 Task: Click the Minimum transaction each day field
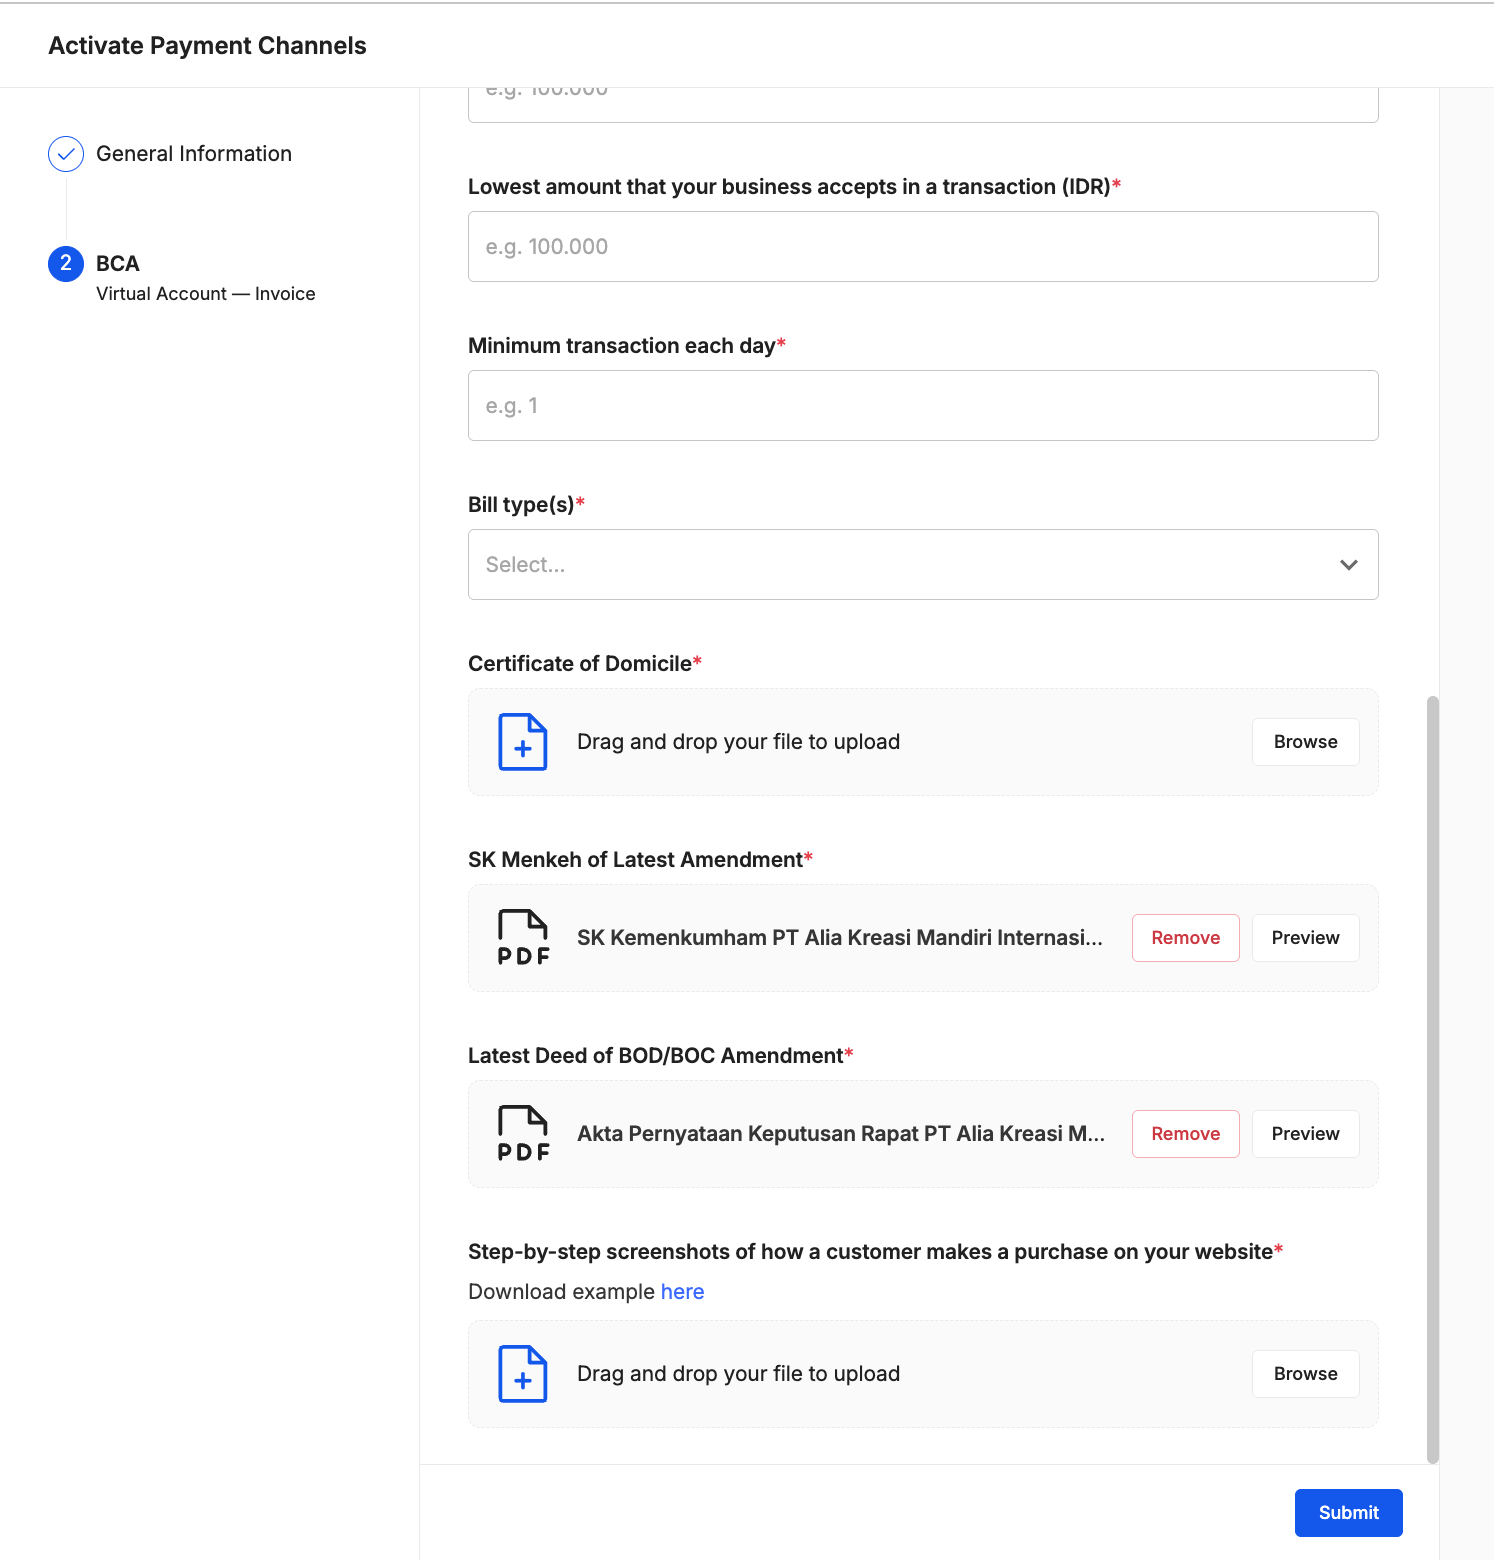pyautogui.click(x=922, y=405)
